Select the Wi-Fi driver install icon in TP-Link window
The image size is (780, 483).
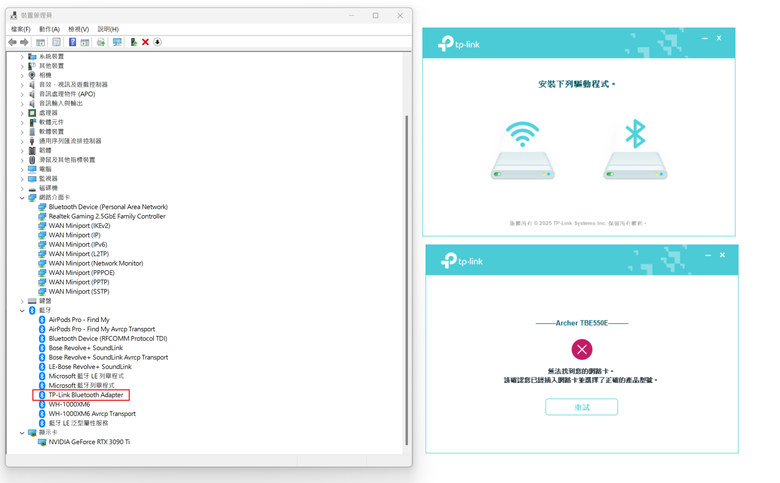click(x=522, y=150)
